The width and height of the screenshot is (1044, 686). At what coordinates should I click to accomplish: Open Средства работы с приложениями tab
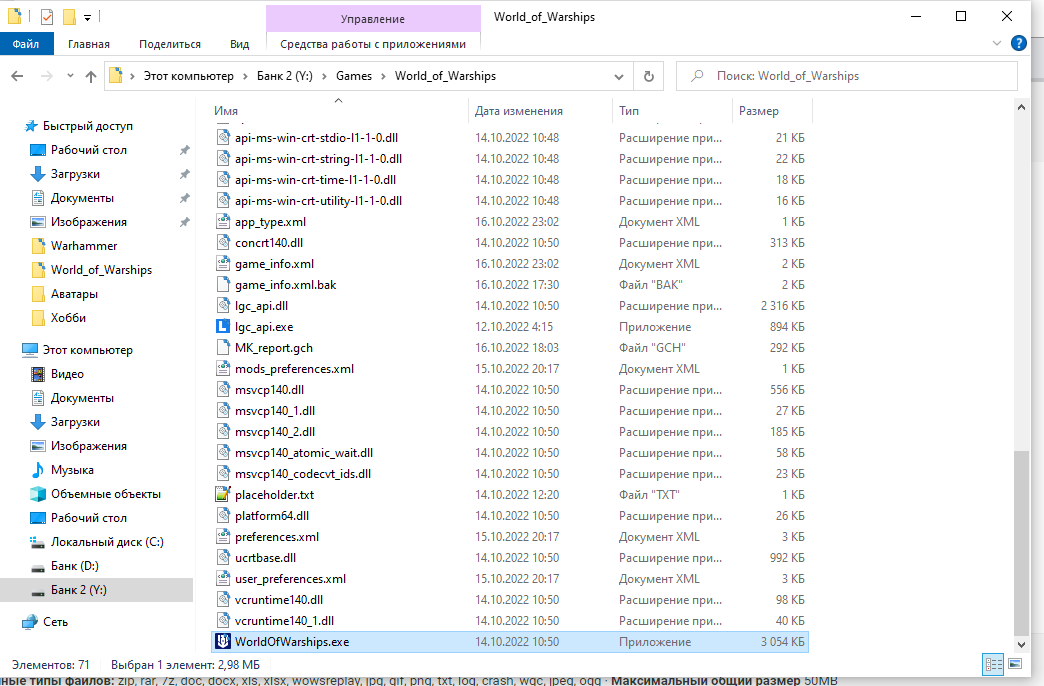click(x=373, y=44)
